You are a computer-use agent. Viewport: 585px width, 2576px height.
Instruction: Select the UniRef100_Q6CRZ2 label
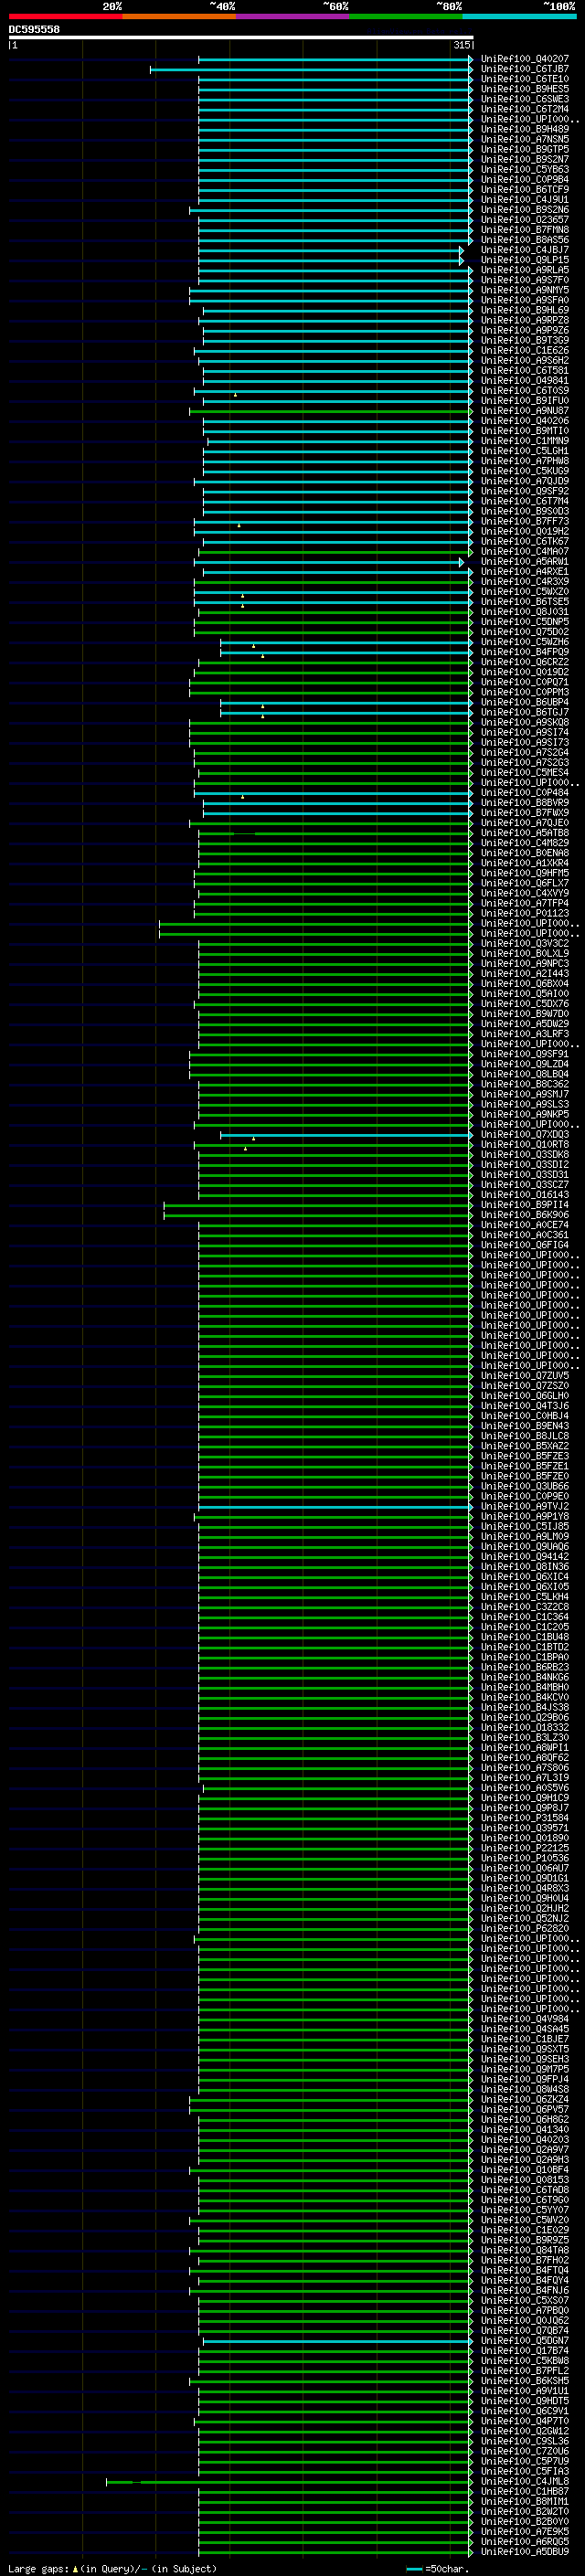524,662
